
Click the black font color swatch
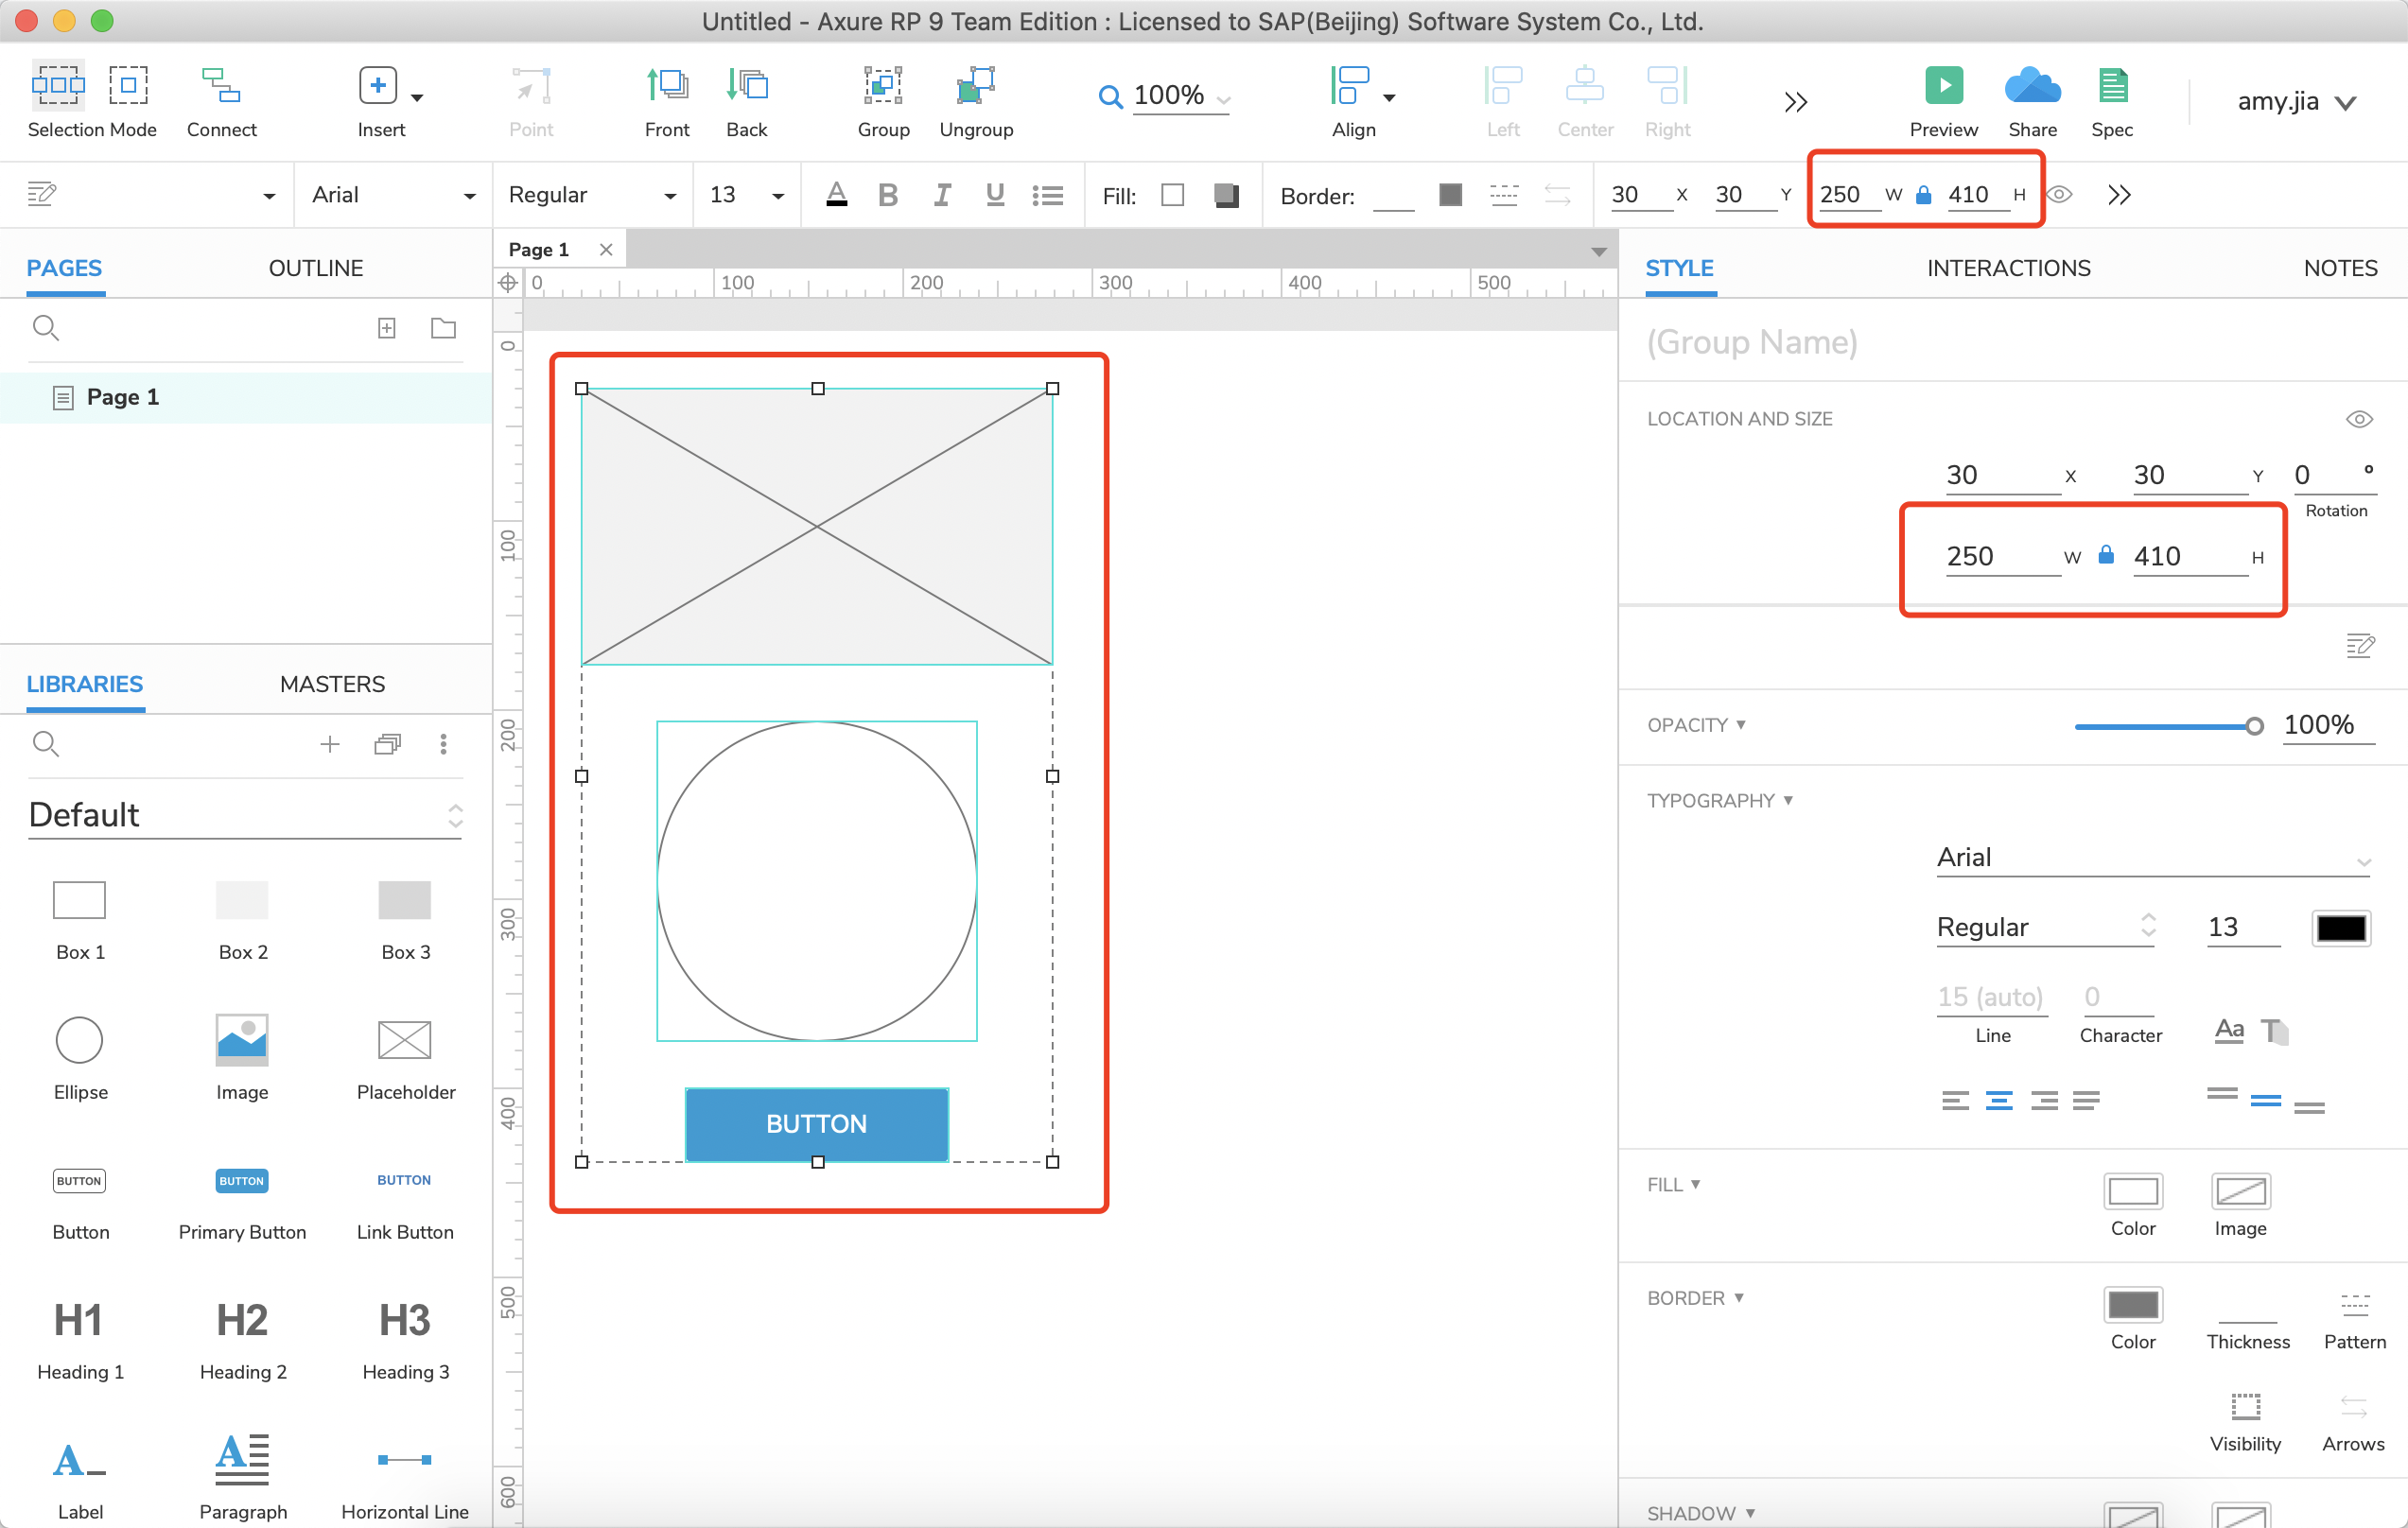coord(2340,927)
